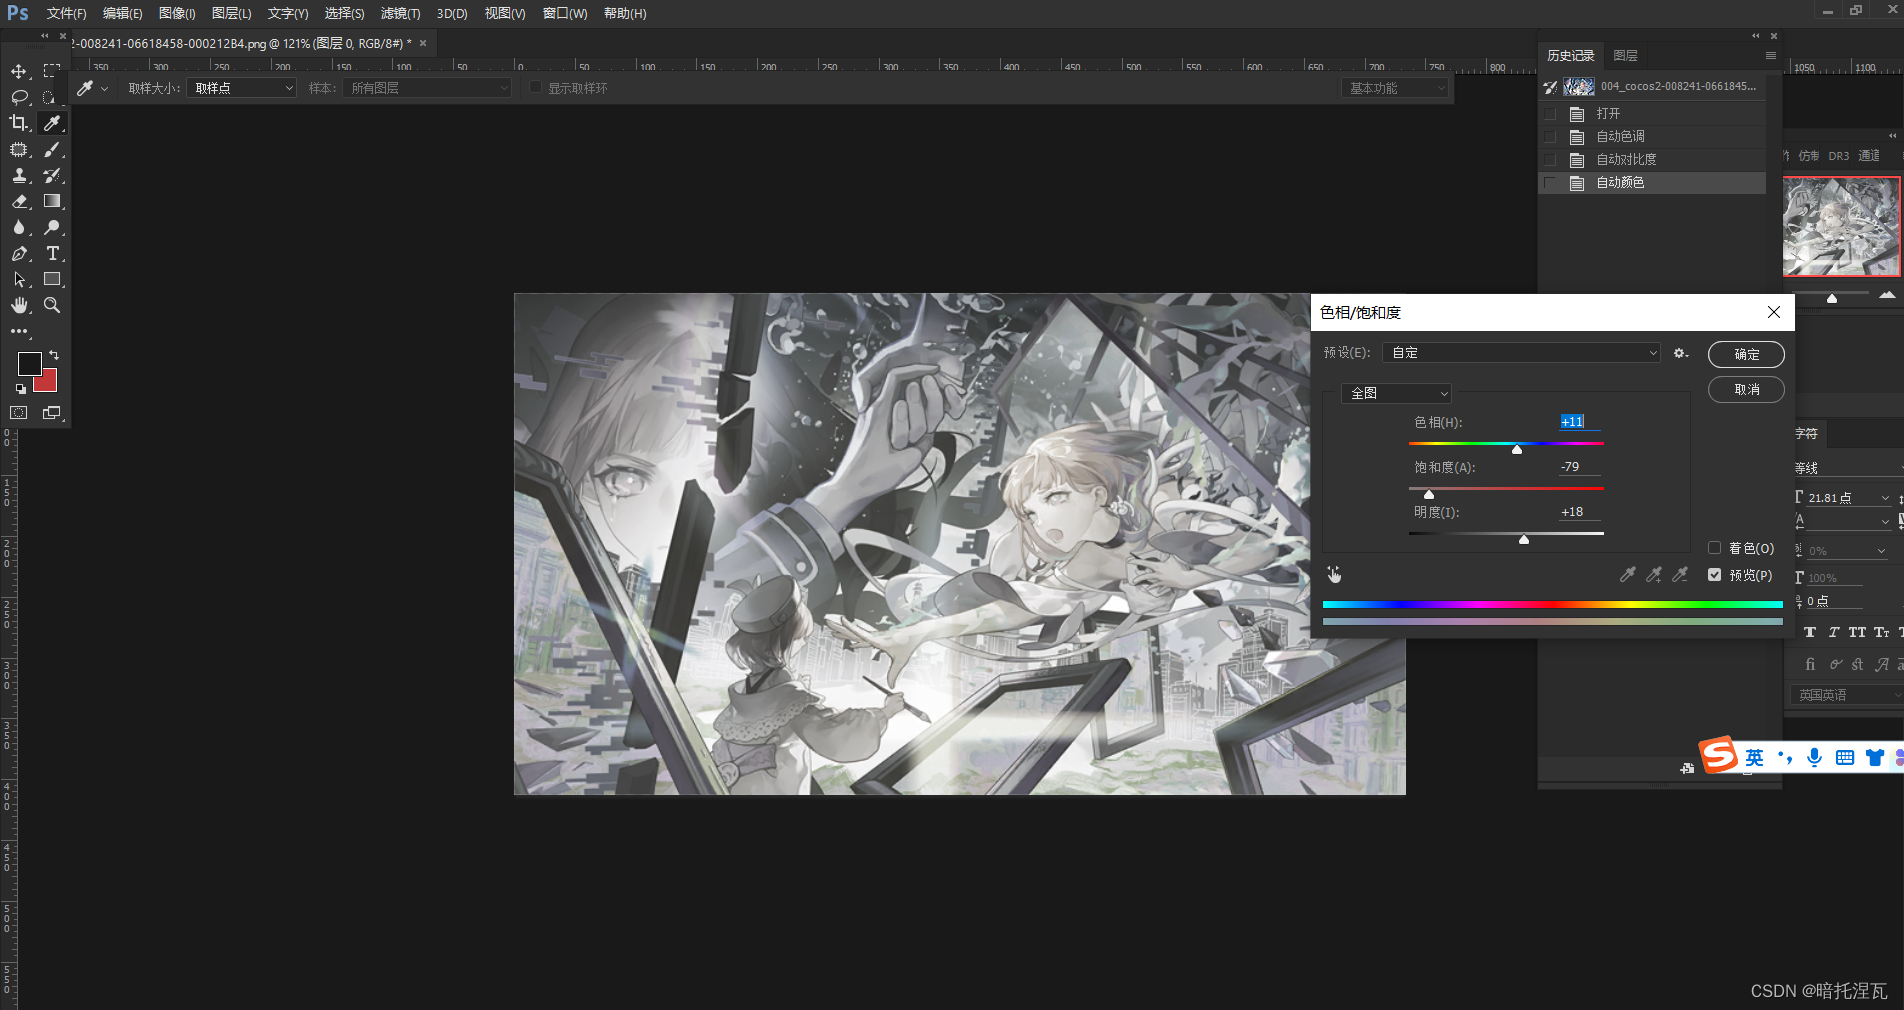Screen dimensions: 1904x1010
Task: Select the Eyedropper tool in toolbox
Action: pyautogui.click(x=52, y=123)
